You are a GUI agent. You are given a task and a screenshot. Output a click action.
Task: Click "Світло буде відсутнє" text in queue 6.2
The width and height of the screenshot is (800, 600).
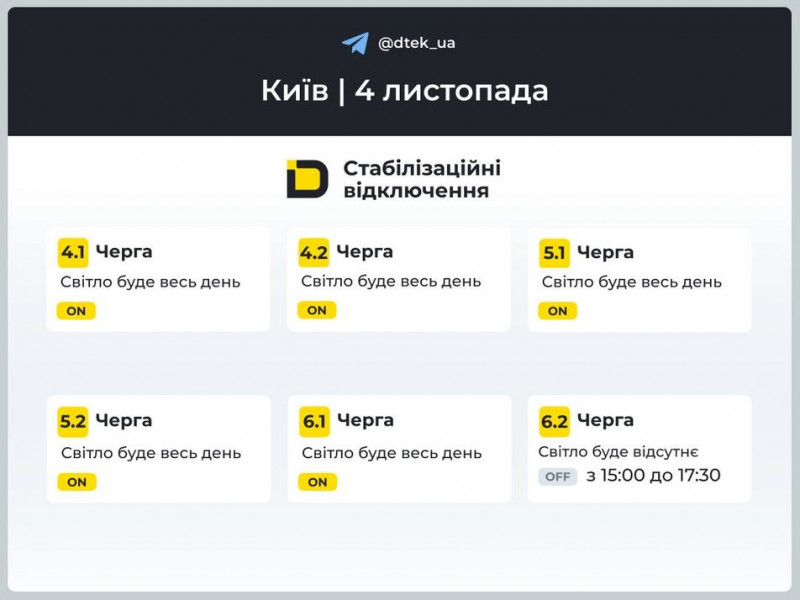618,453
